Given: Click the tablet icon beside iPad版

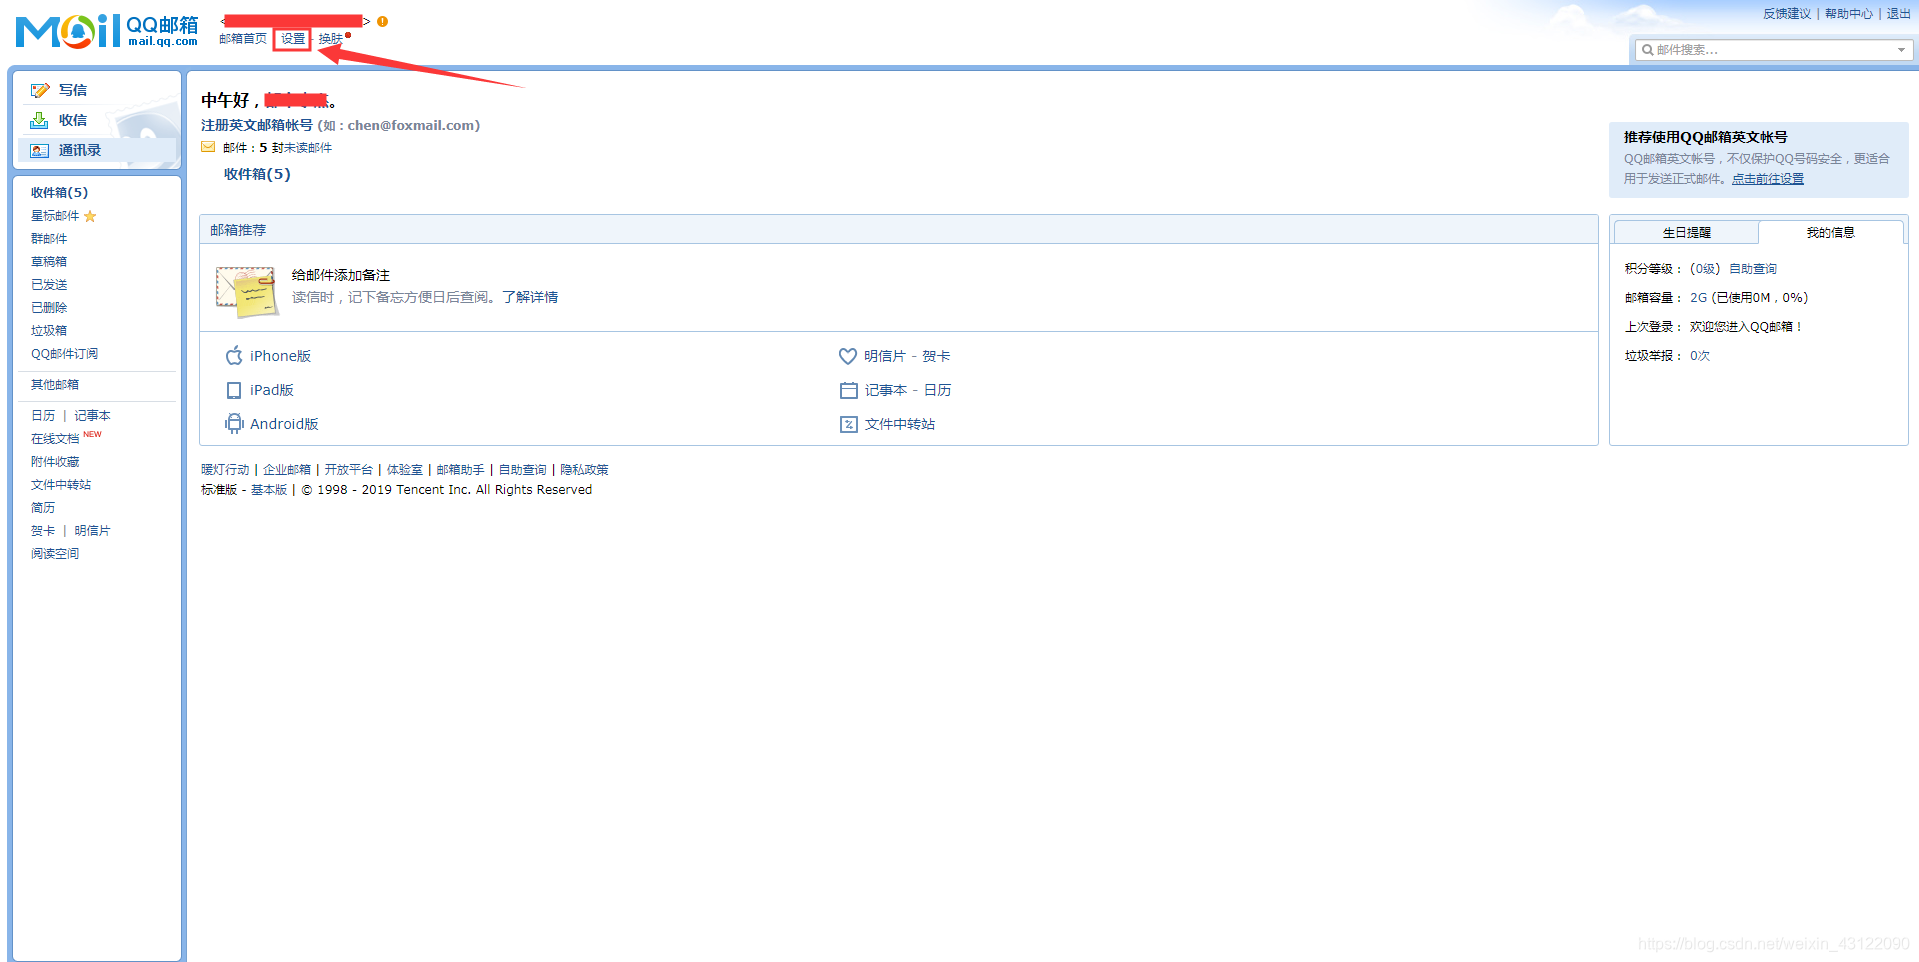Looking at the screenshot, I should tap(234, 390).
